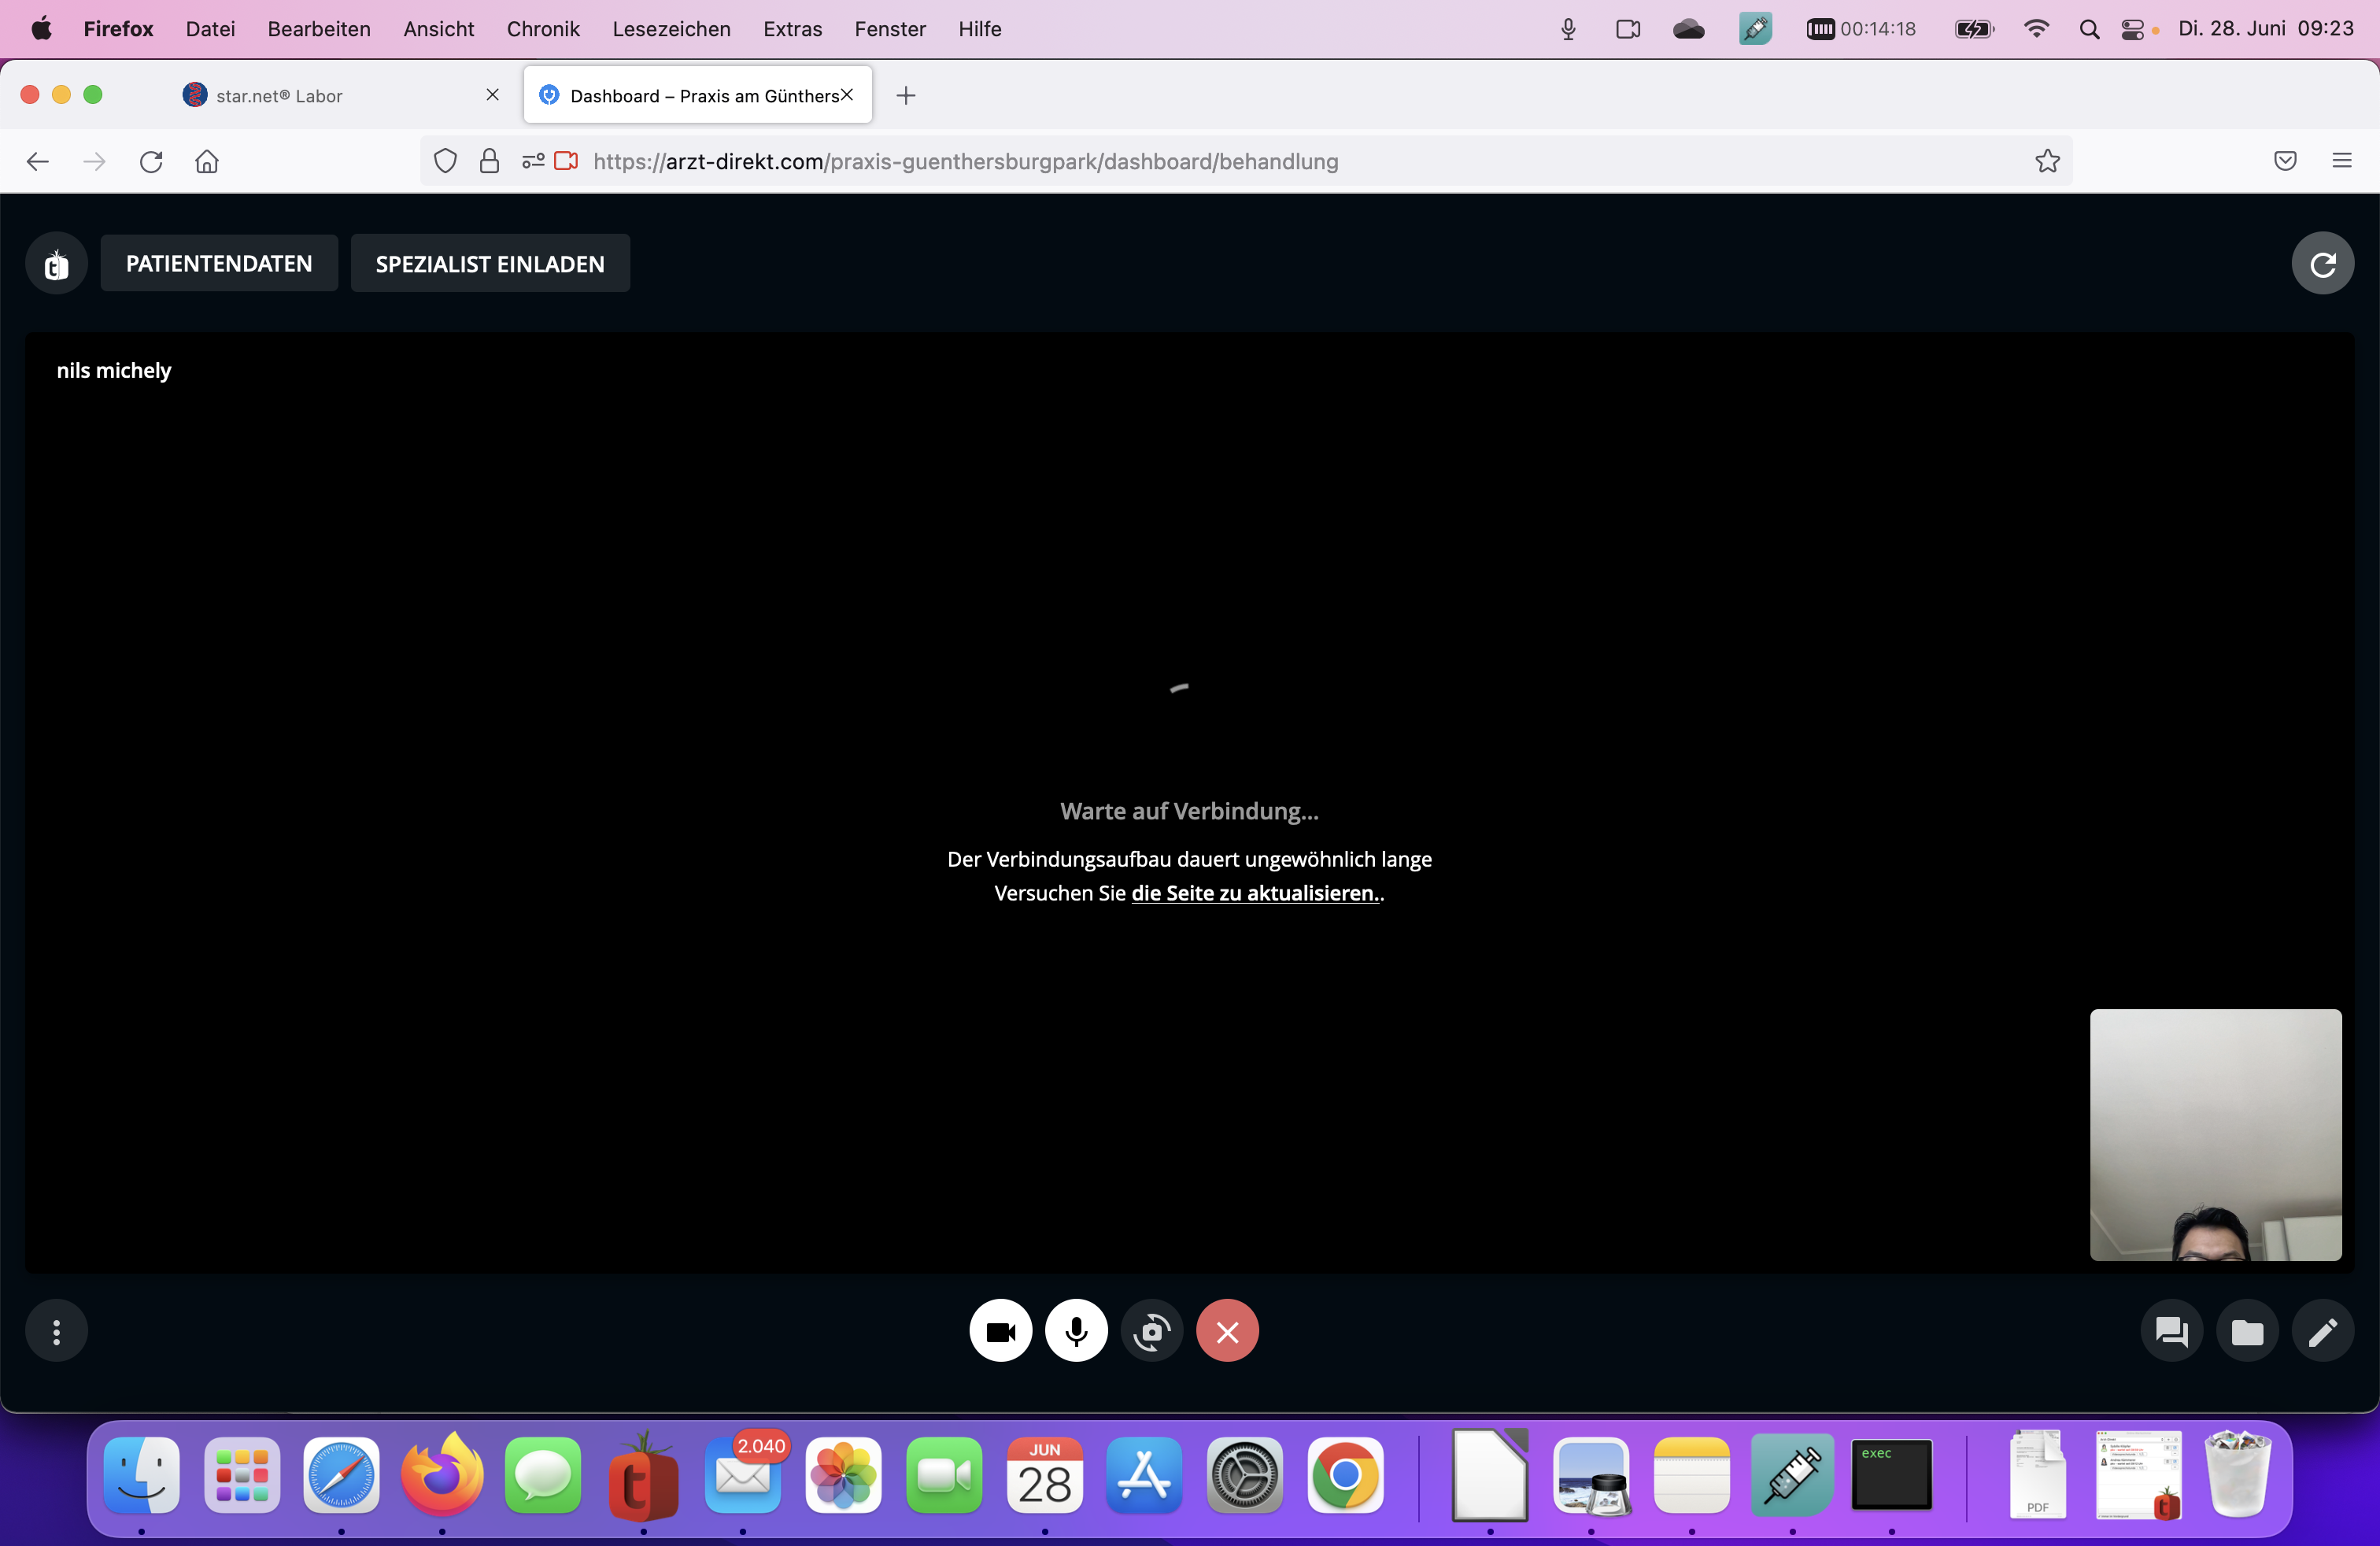
Task: Open the Lesezeichen menu
Action: click(671, 29)
